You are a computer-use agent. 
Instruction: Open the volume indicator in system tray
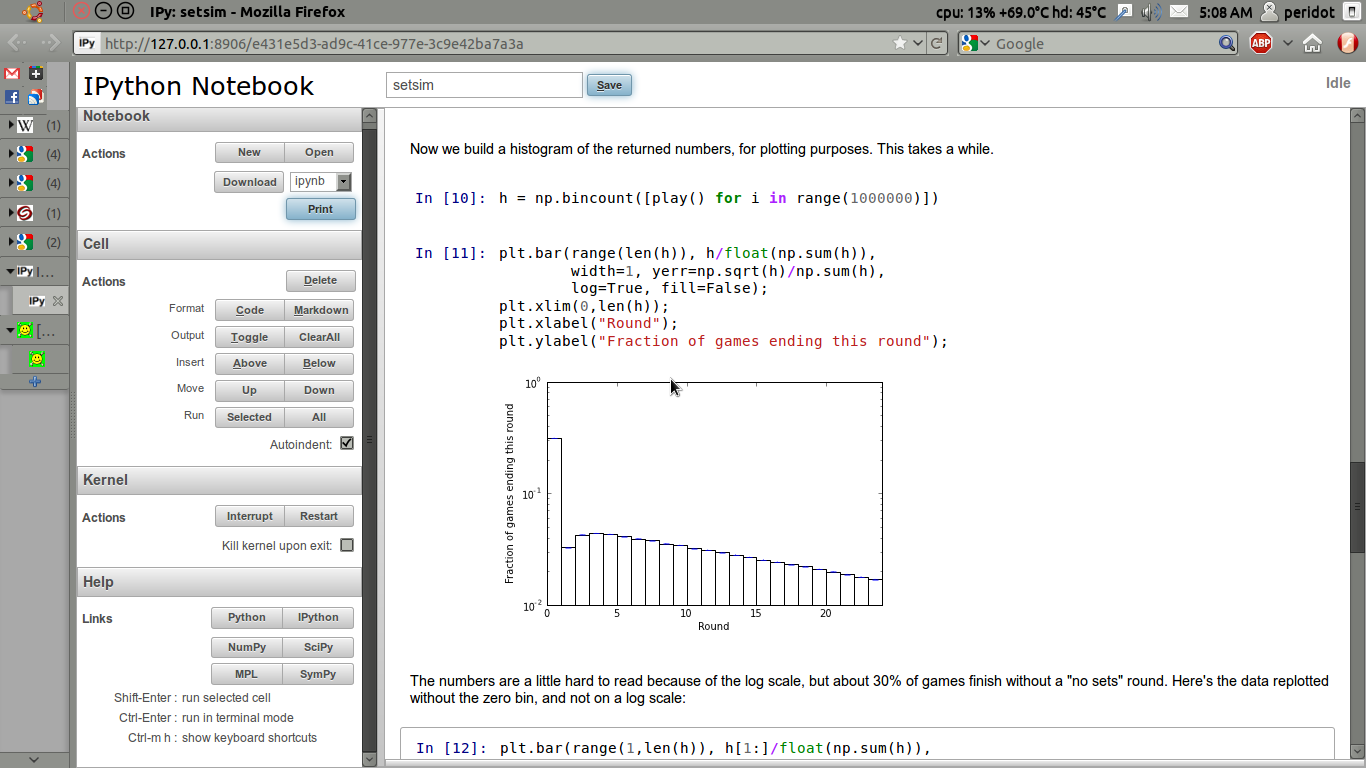[1151, 12]
